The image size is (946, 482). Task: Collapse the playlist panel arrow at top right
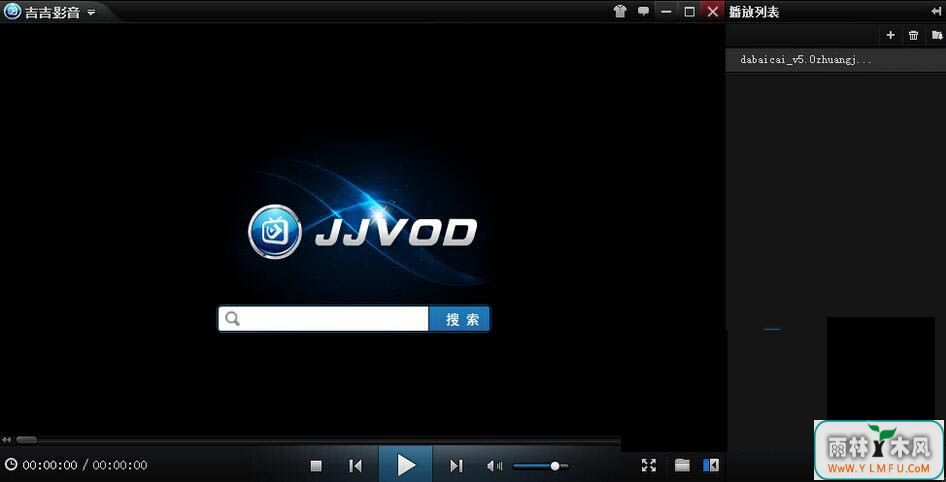click(x=936, y=11)
